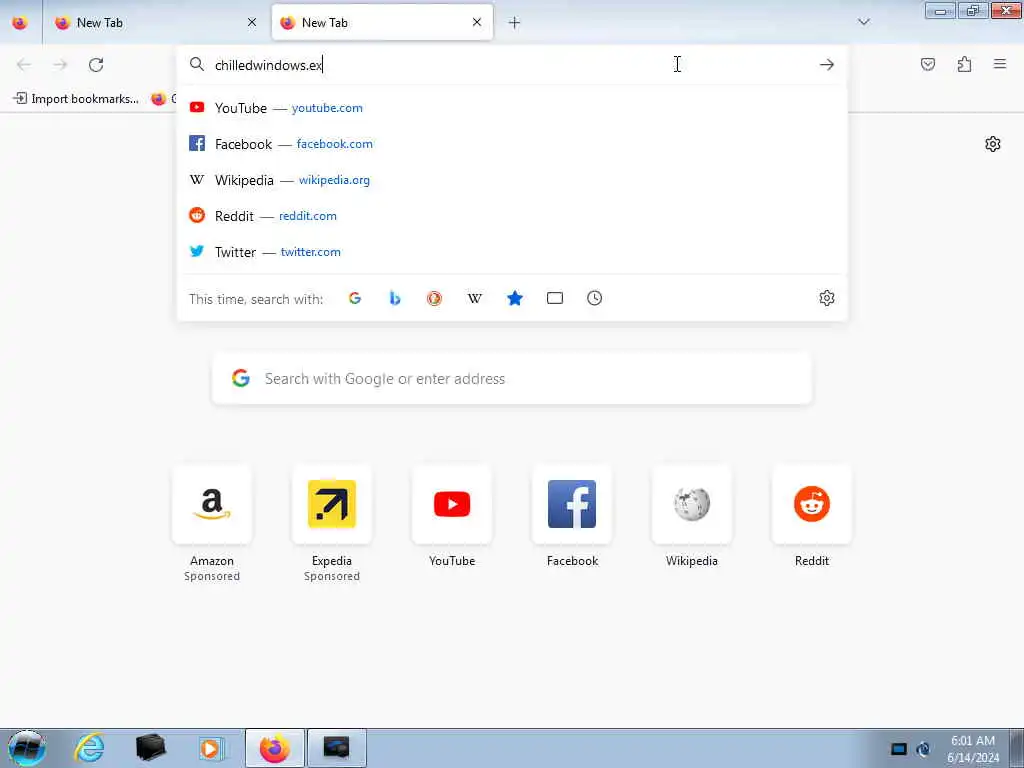Viewport: 1024px width, 768px height.
Task: Open Windows Media Player taskbar icon
Action: pyautogui.click(x=210, y=748)
